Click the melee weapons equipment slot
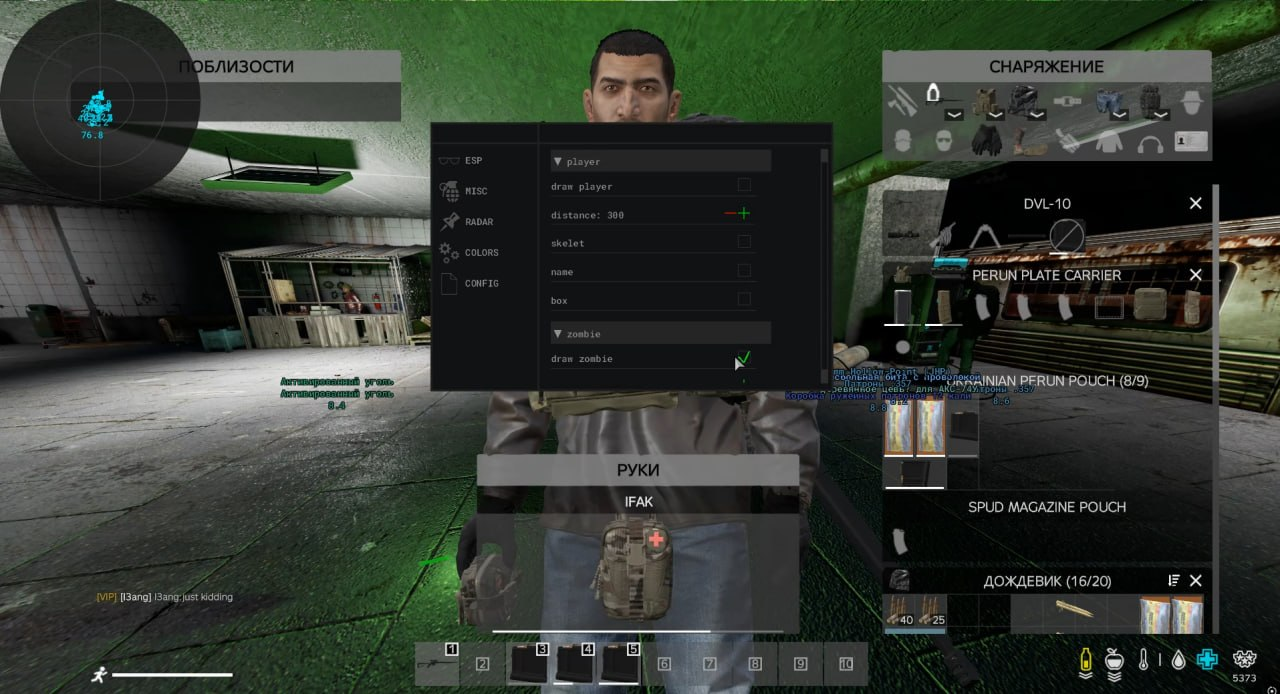 point(902,101)
